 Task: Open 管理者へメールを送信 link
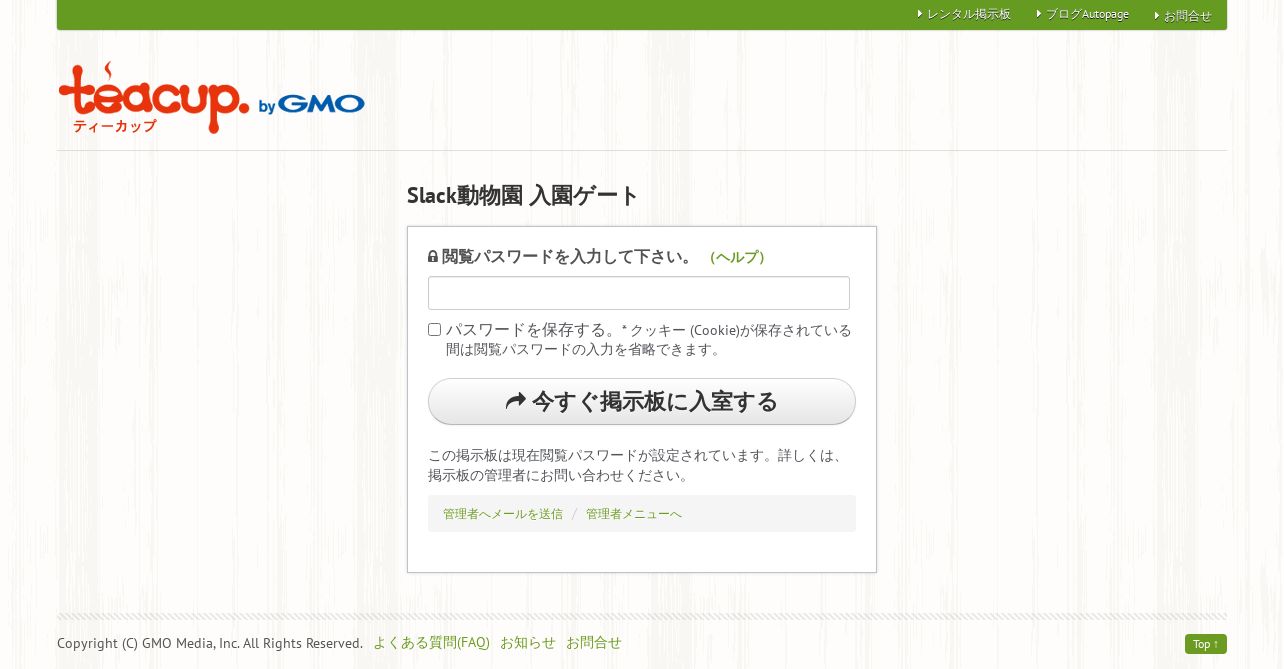pyautogui.click(x=503, y=514)
